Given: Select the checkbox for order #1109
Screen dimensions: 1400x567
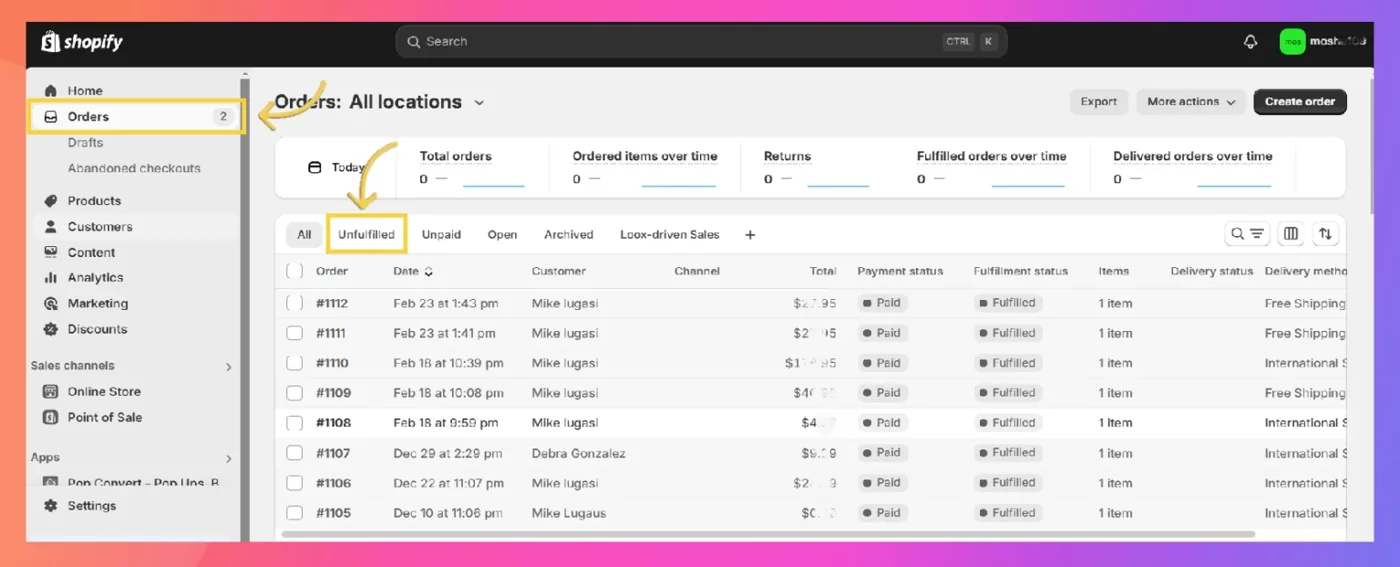Looking at the screenshot, I should pos(294,393).
